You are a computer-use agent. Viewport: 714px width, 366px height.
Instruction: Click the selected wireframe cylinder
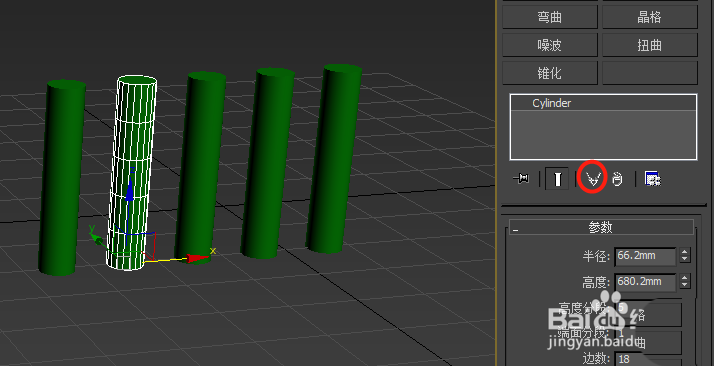[132, 173]
